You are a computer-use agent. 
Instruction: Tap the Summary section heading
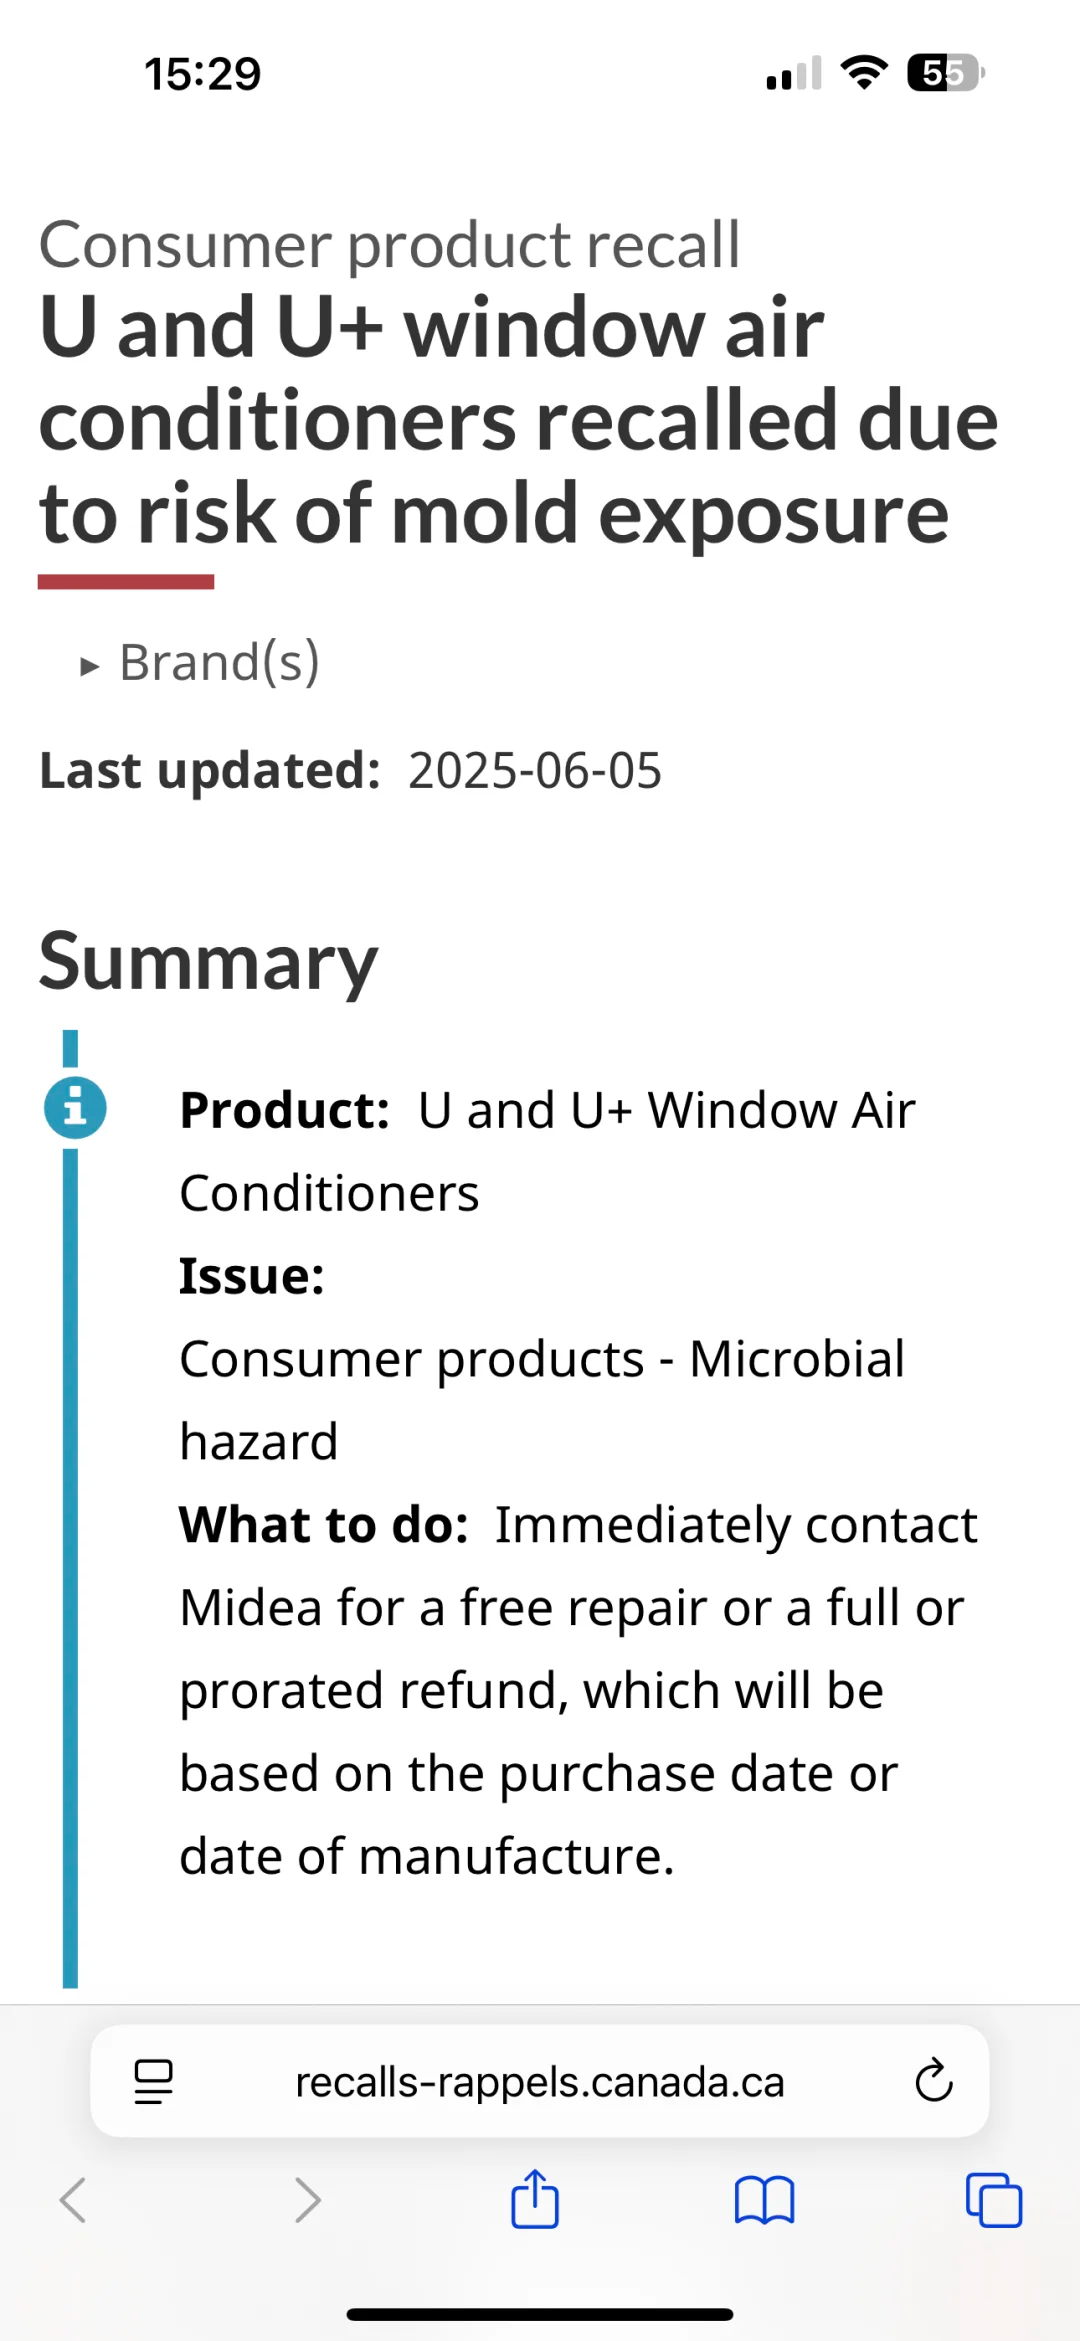click(x=208, y=962)
